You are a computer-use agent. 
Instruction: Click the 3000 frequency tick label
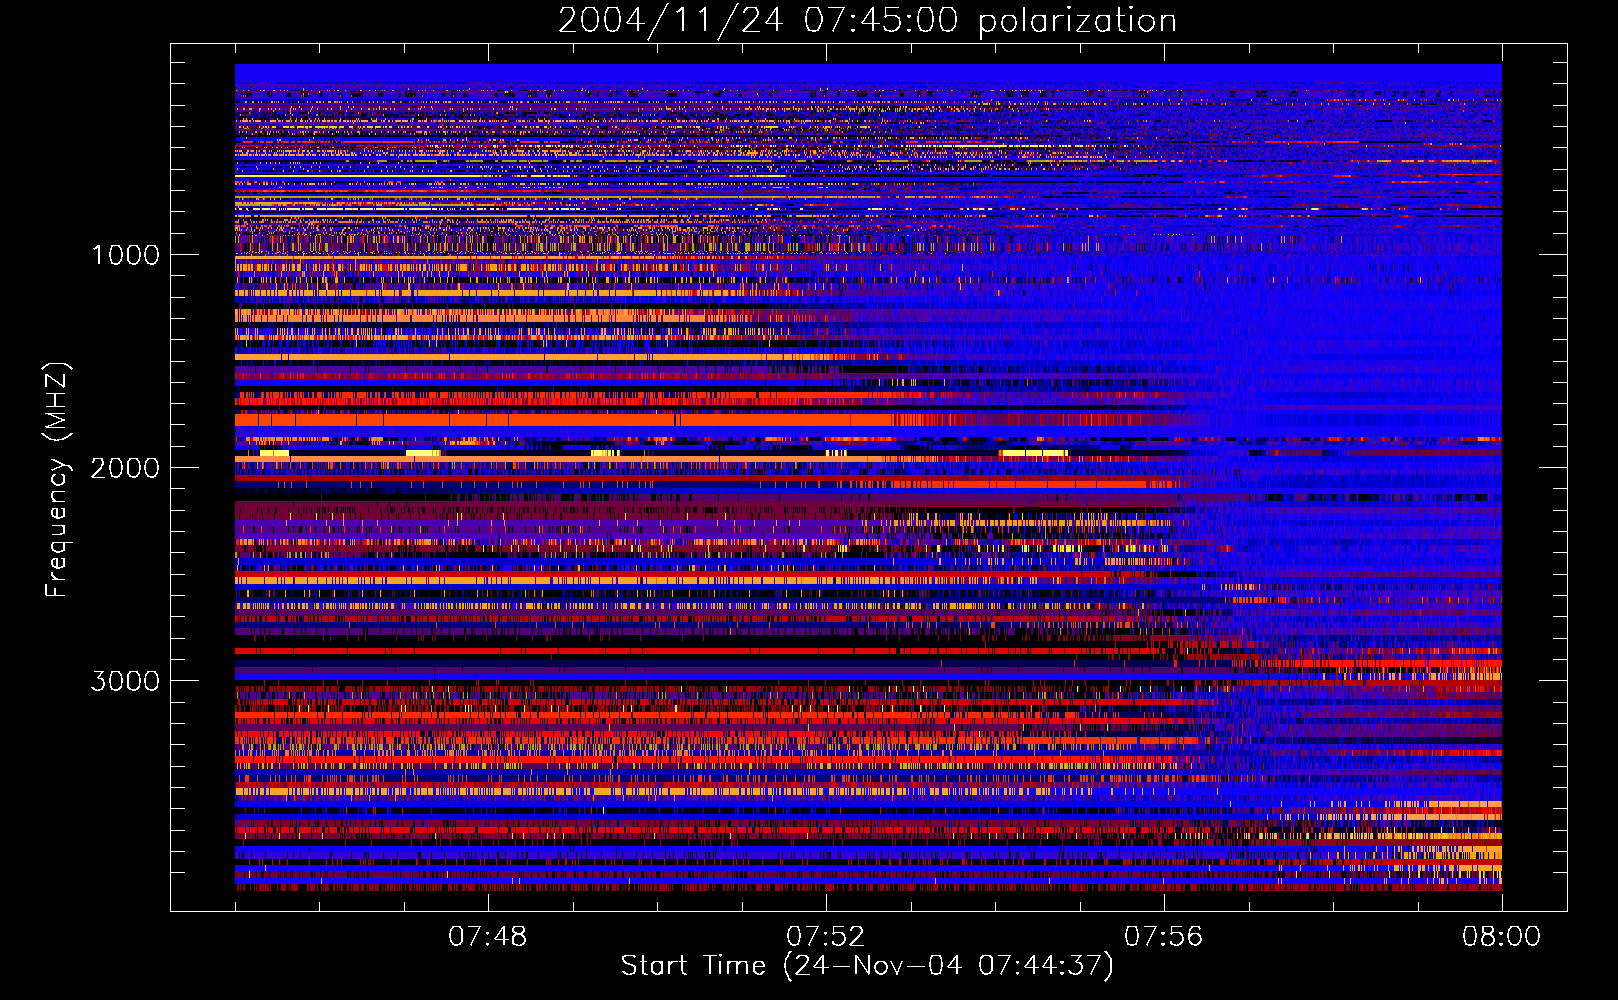[x=125, y=681]
